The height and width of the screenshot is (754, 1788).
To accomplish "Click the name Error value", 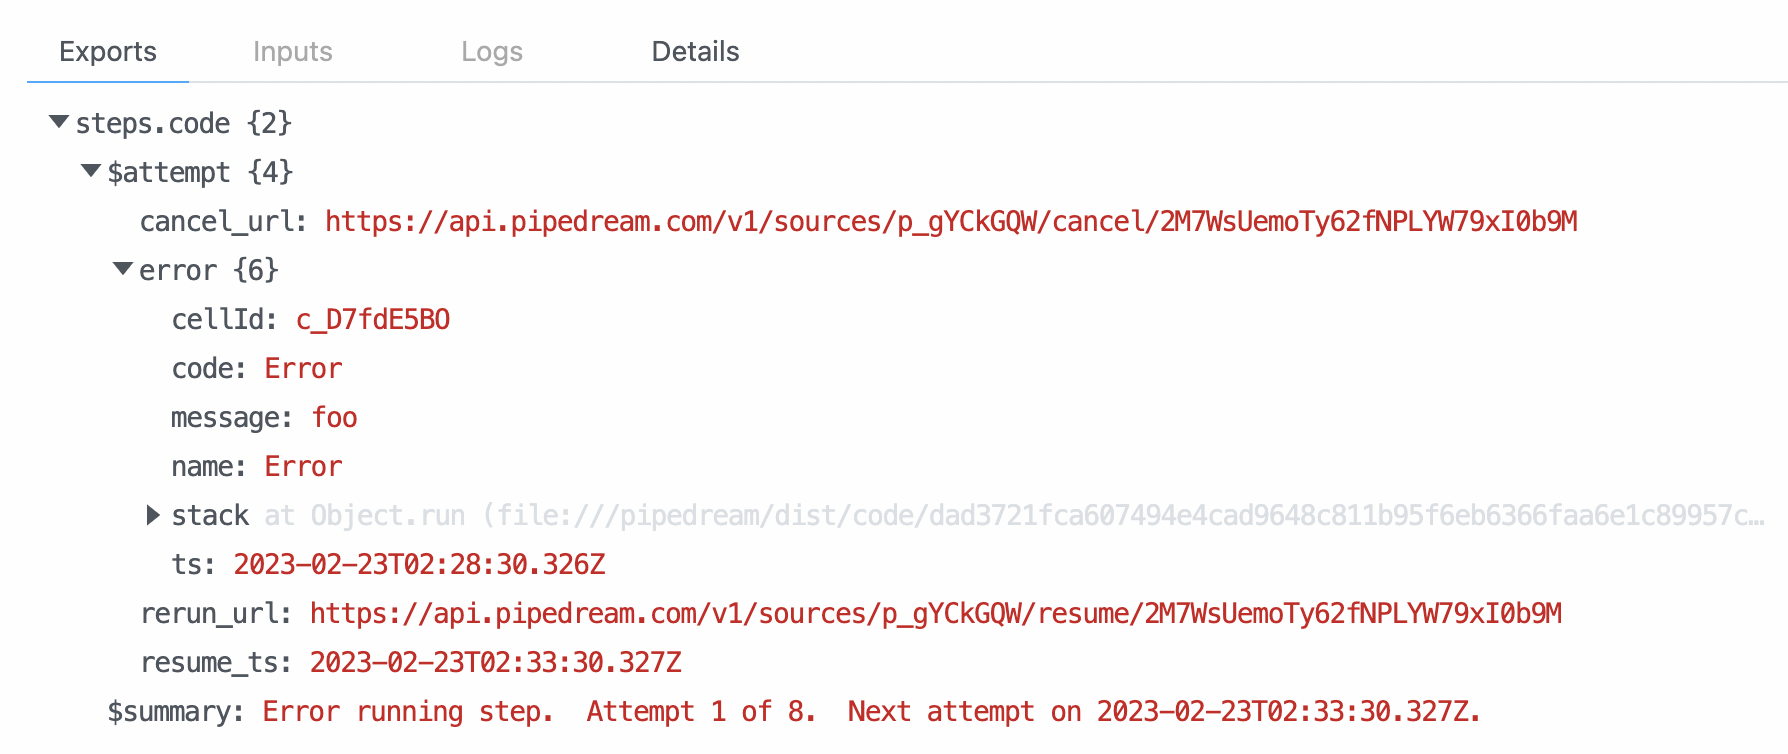I will click(x=303, y=466).
